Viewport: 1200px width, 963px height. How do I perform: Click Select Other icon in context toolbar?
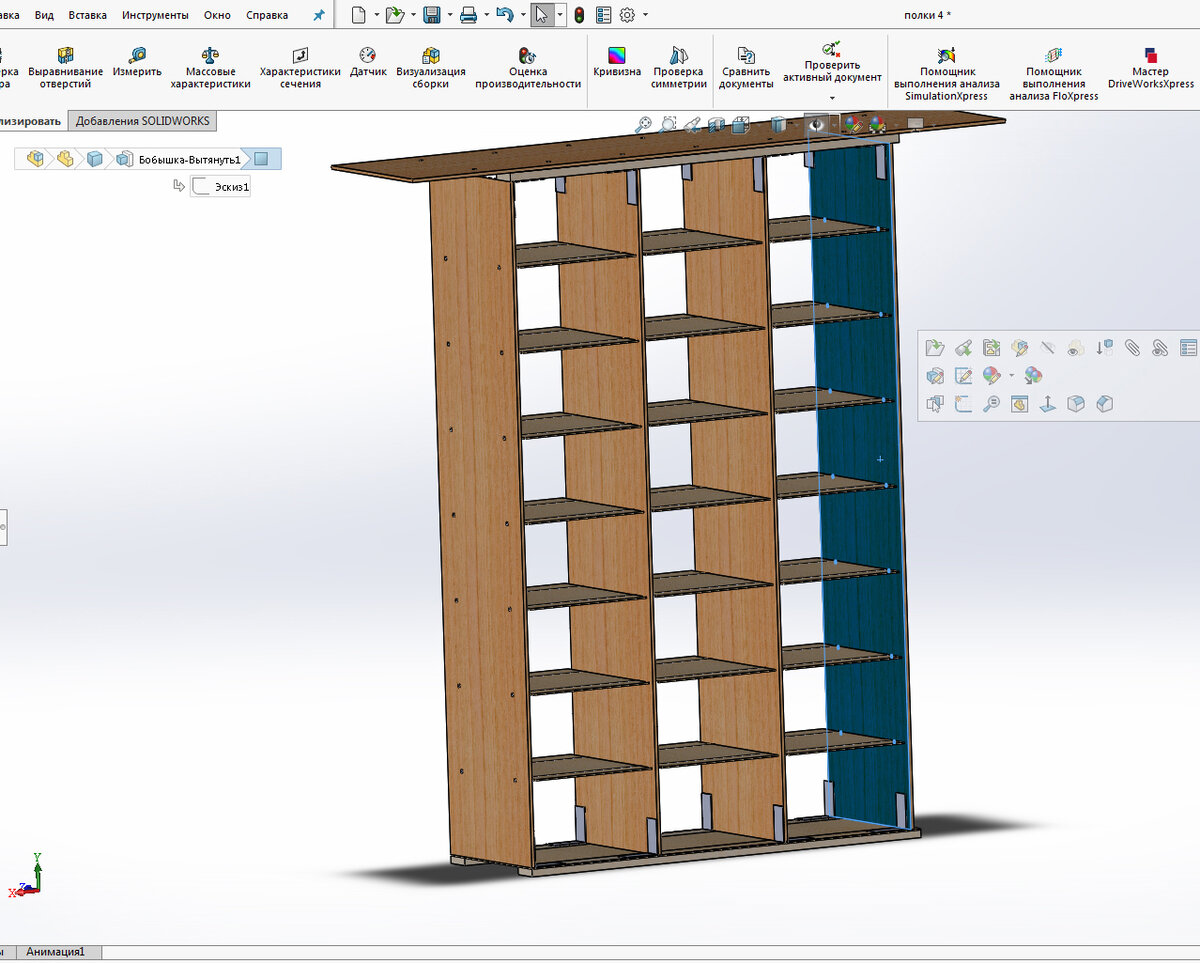click(x=935, y=404)
